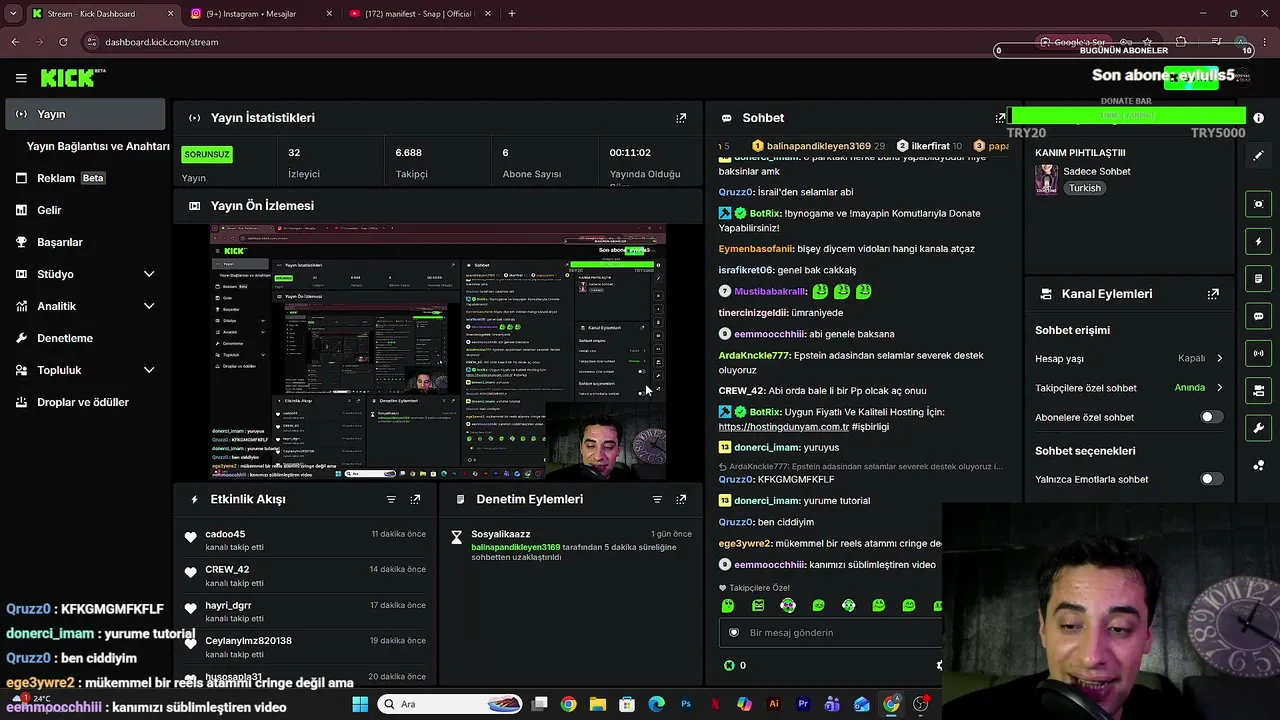1280x720 pixels.
Task: Open the hostingdunyam.com.tr link in chat
Action: click(x=784, y=427)
